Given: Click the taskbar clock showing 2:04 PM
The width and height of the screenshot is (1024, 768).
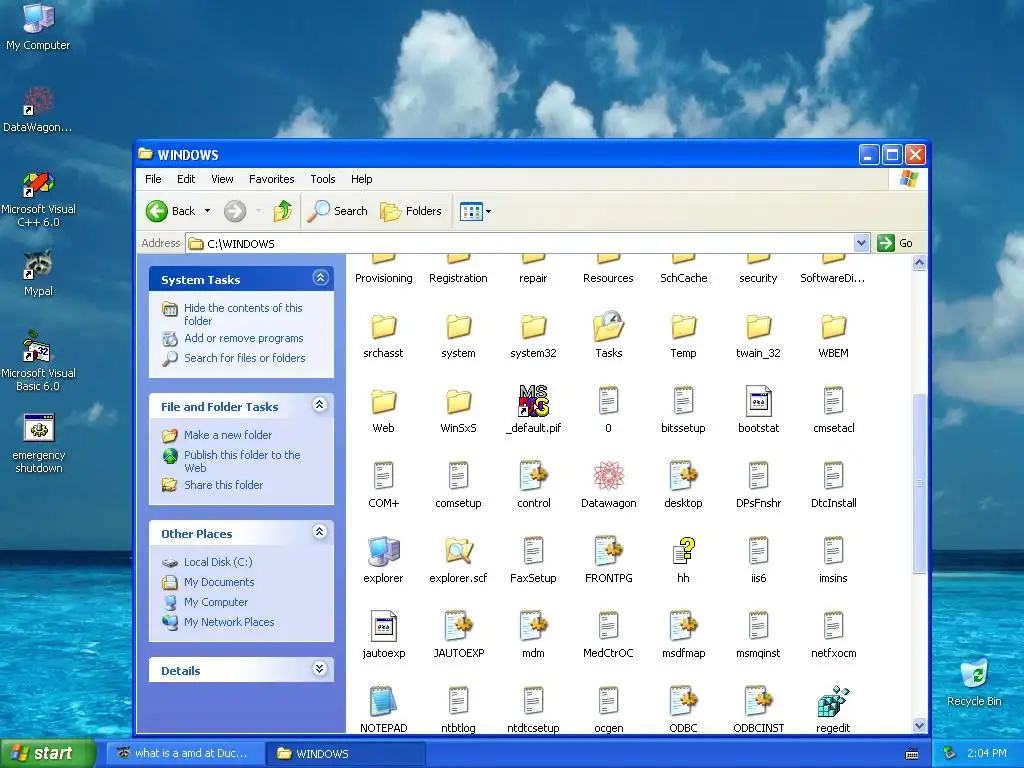Looking at the screenshot, I should [x=986, y=753].
